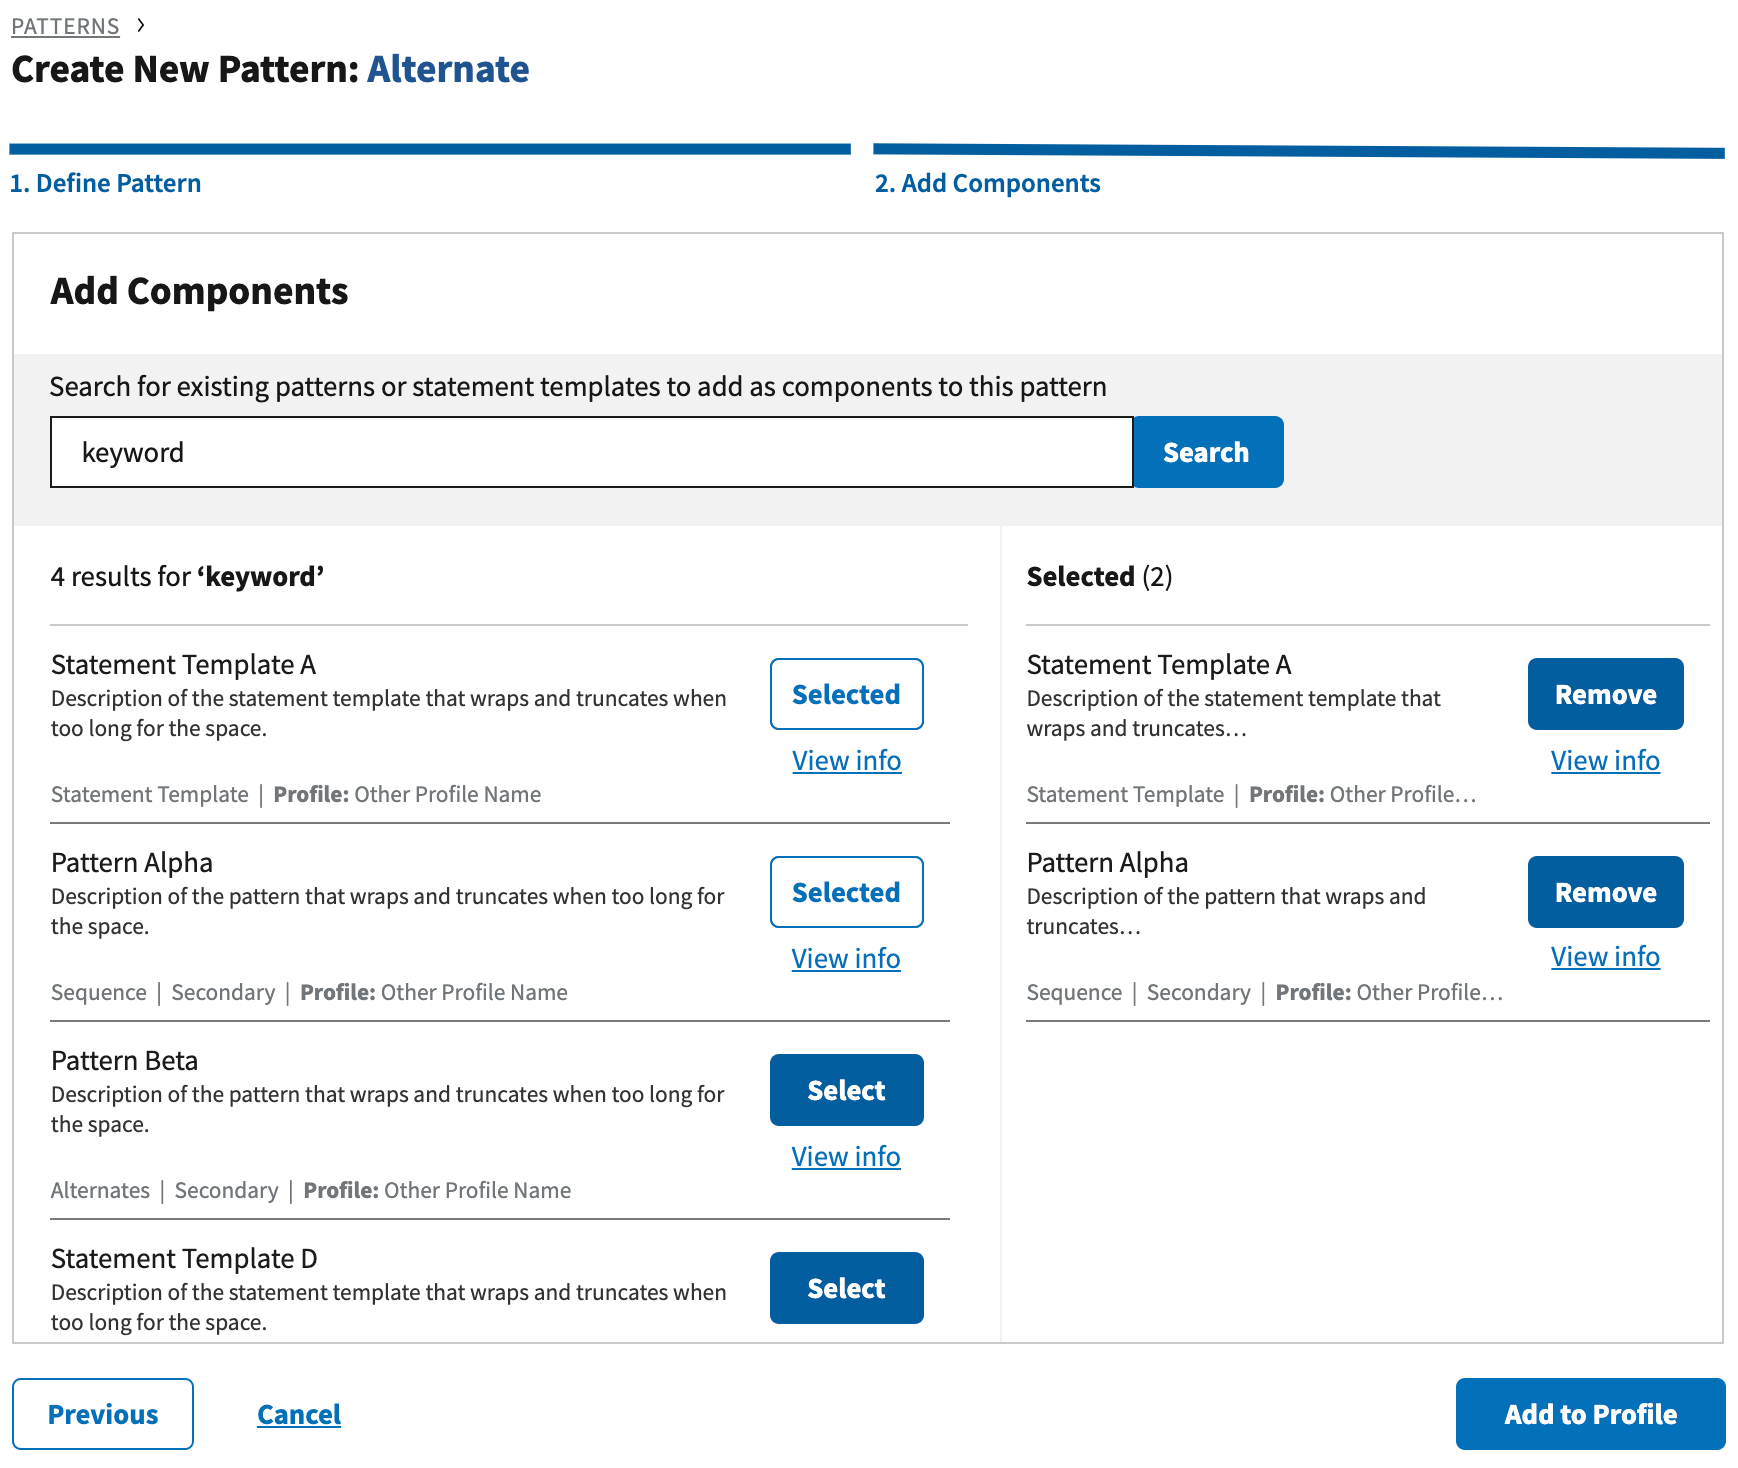1738x1468 pixels.
Task: Remove Statement Template A from selected list
Action: click(x=1605, y=694)
